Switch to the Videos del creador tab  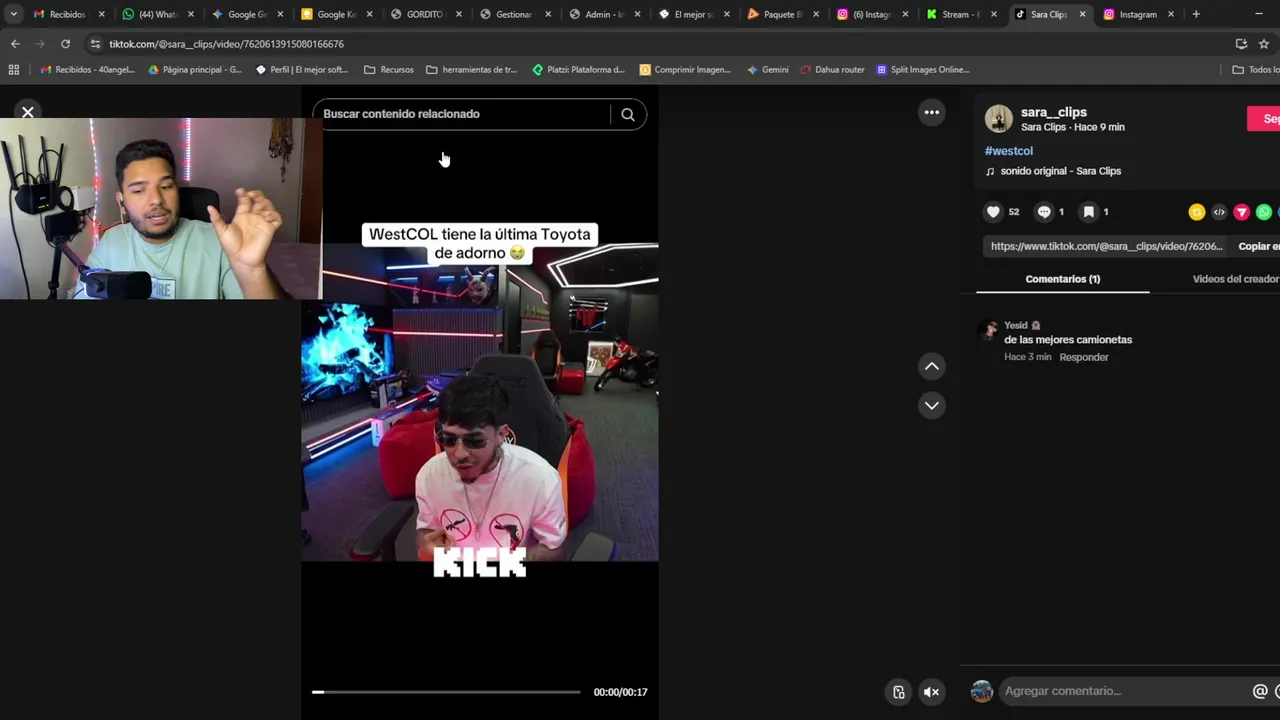coord(1236,279)
